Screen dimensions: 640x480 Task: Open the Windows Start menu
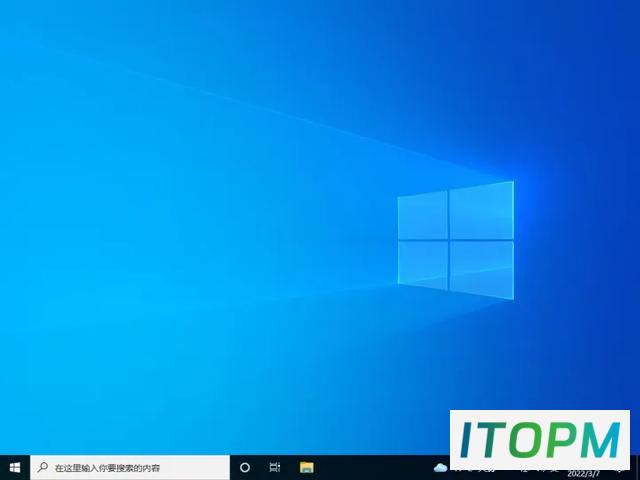(15, 467)
